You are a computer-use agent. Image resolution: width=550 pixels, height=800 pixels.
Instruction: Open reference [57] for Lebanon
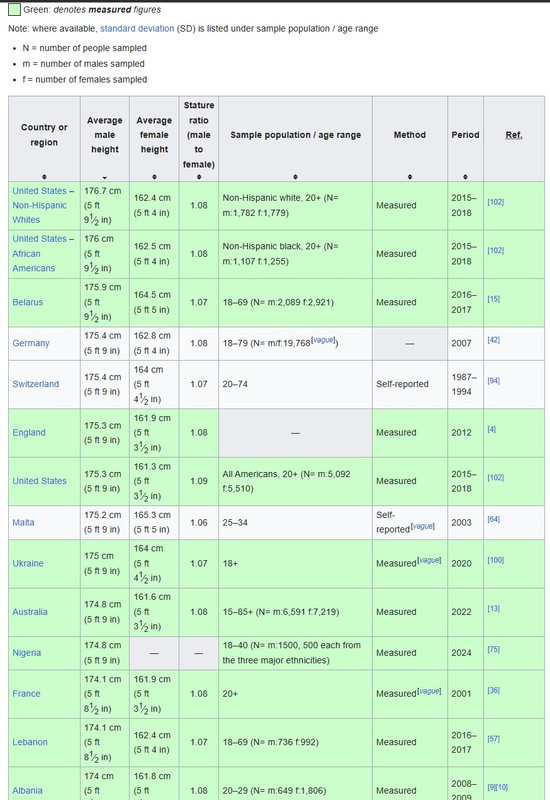pyautogui.click(x=493, y=739)
